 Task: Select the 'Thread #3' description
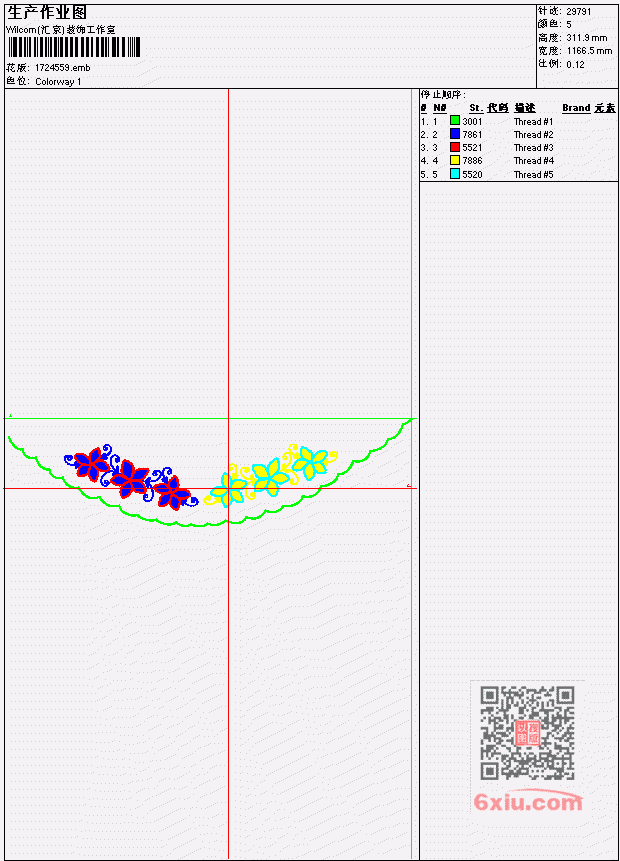point(533,148)
